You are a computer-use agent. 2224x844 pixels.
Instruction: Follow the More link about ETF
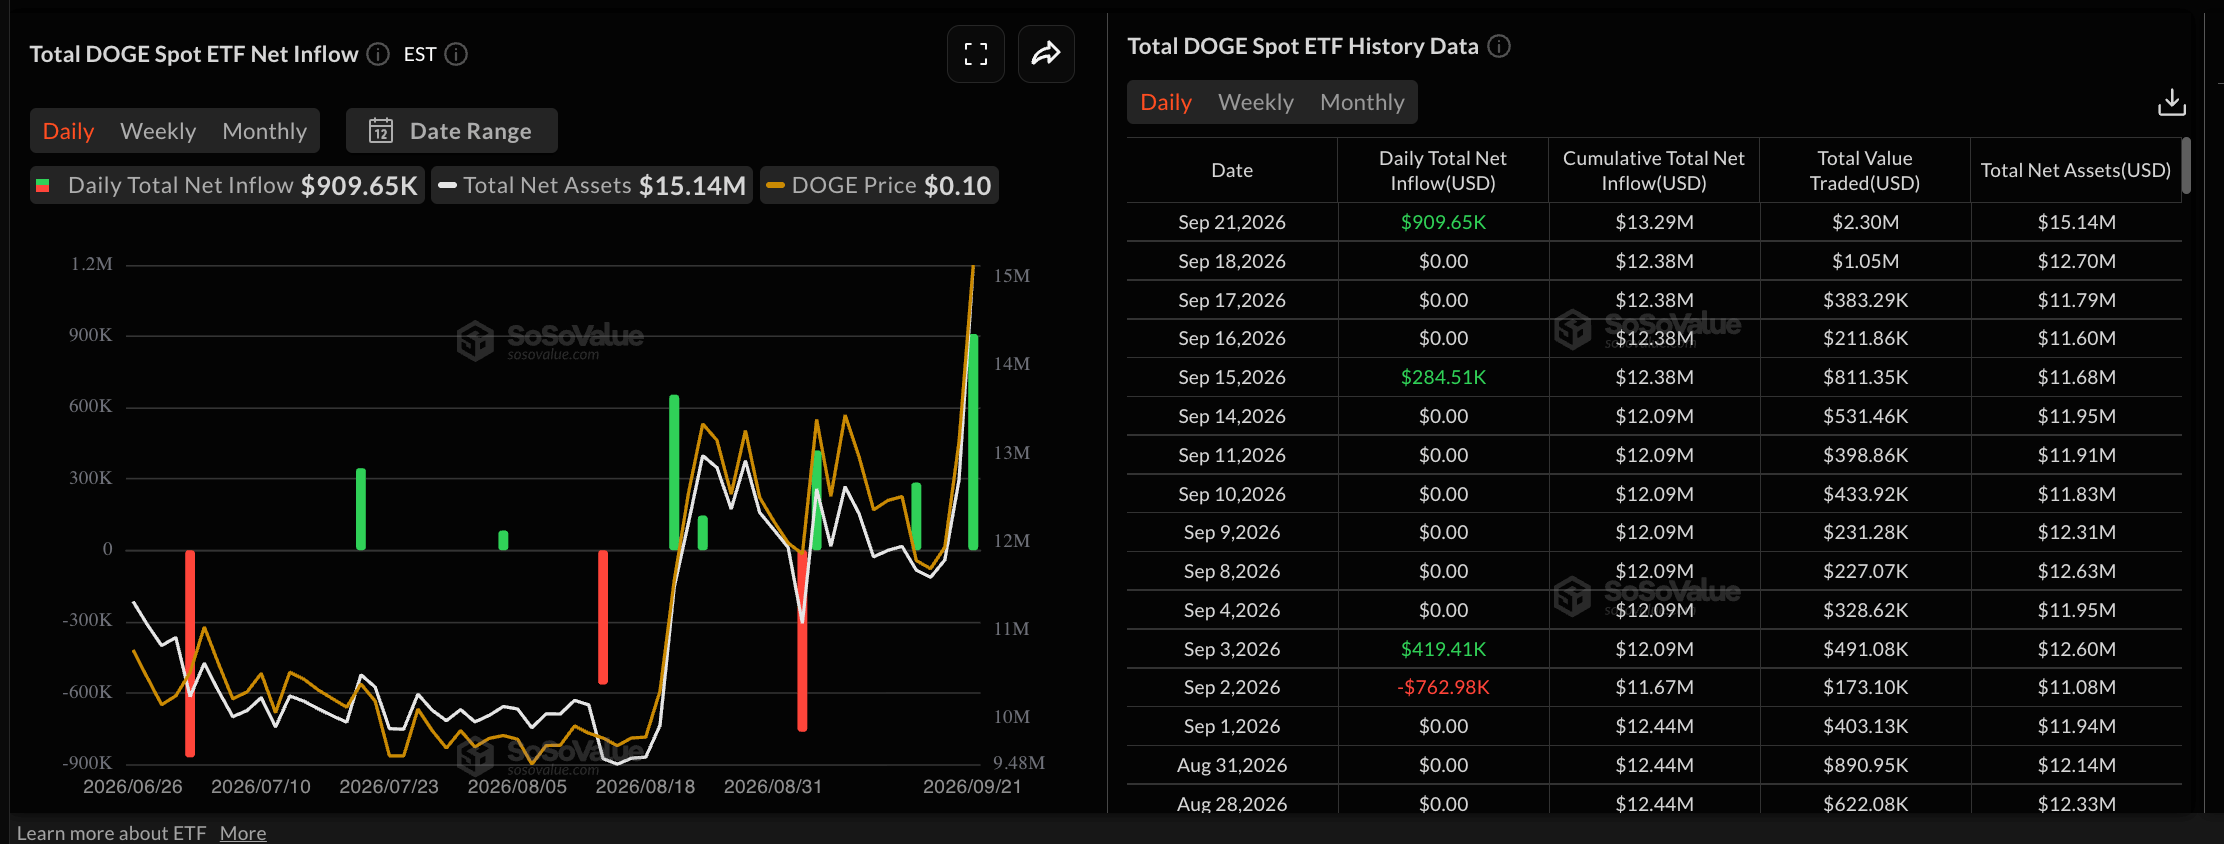point(243,833)
